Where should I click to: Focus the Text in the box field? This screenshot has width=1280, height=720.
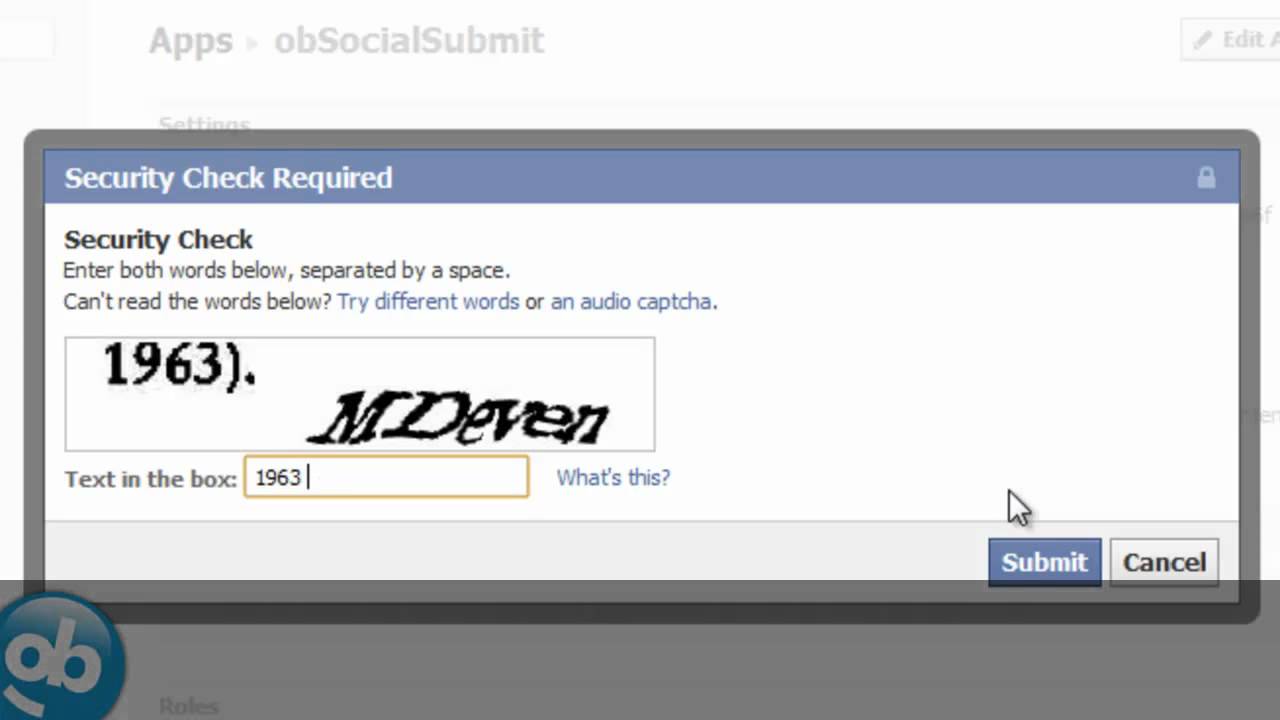click(386, 477)
